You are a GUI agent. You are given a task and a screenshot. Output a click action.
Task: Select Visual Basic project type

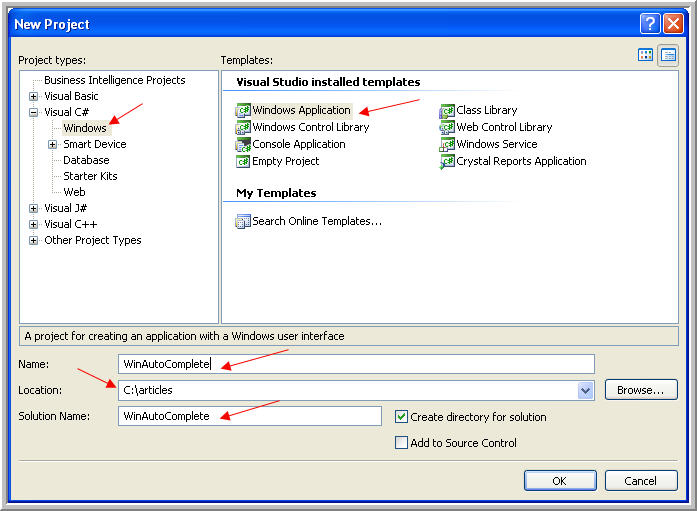[71, 96]
